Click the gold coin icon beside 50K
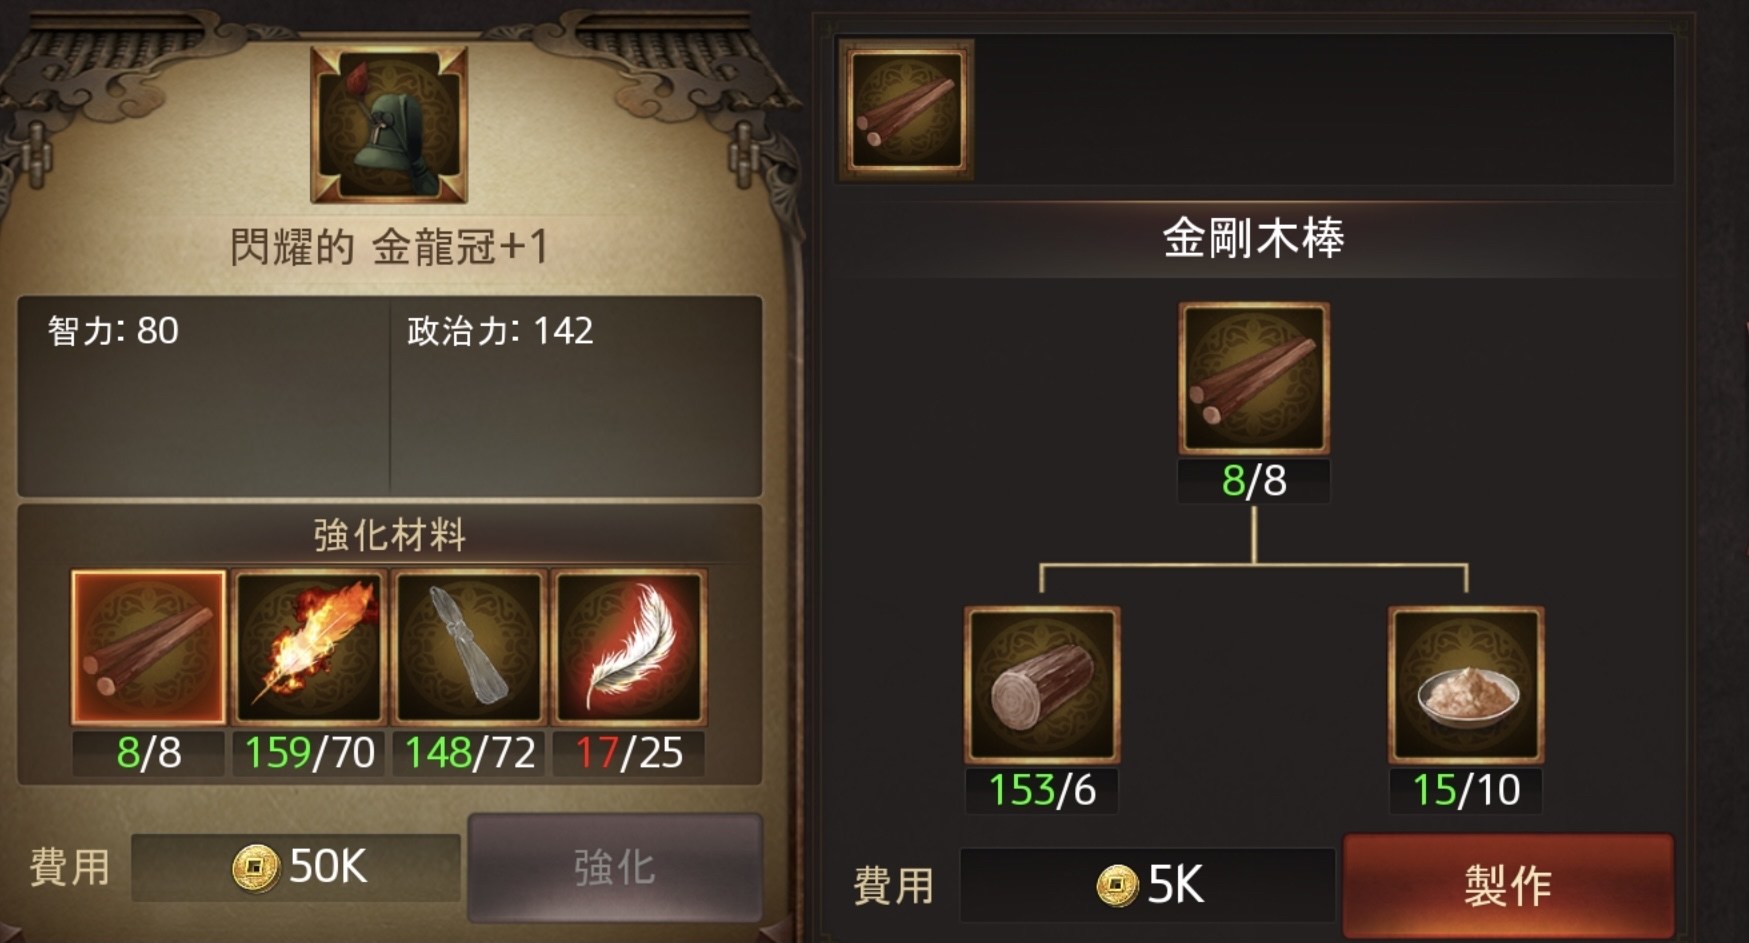1749x943 pixels. 255,867
